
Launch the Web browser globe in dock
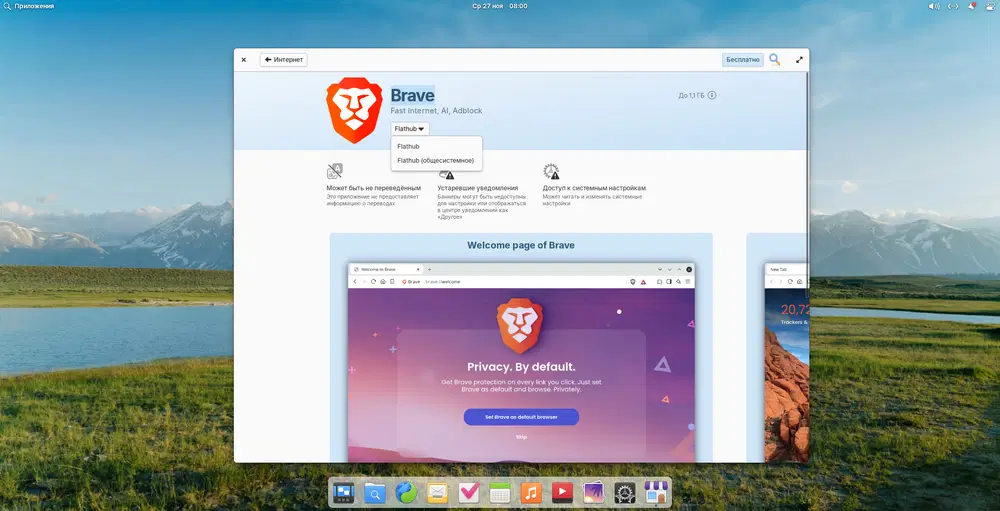[406, 492]
